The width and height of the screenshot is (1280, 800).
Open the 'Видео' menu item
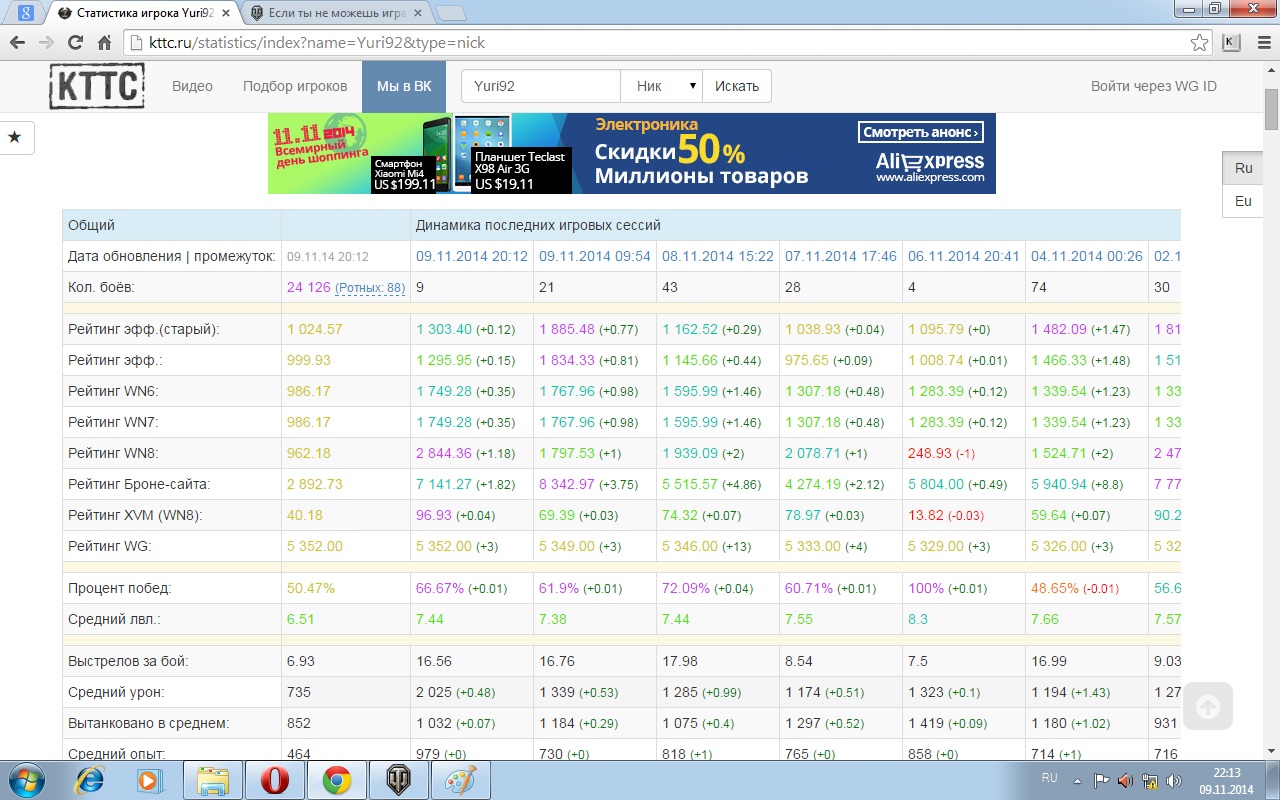click(x=192, y=86)
